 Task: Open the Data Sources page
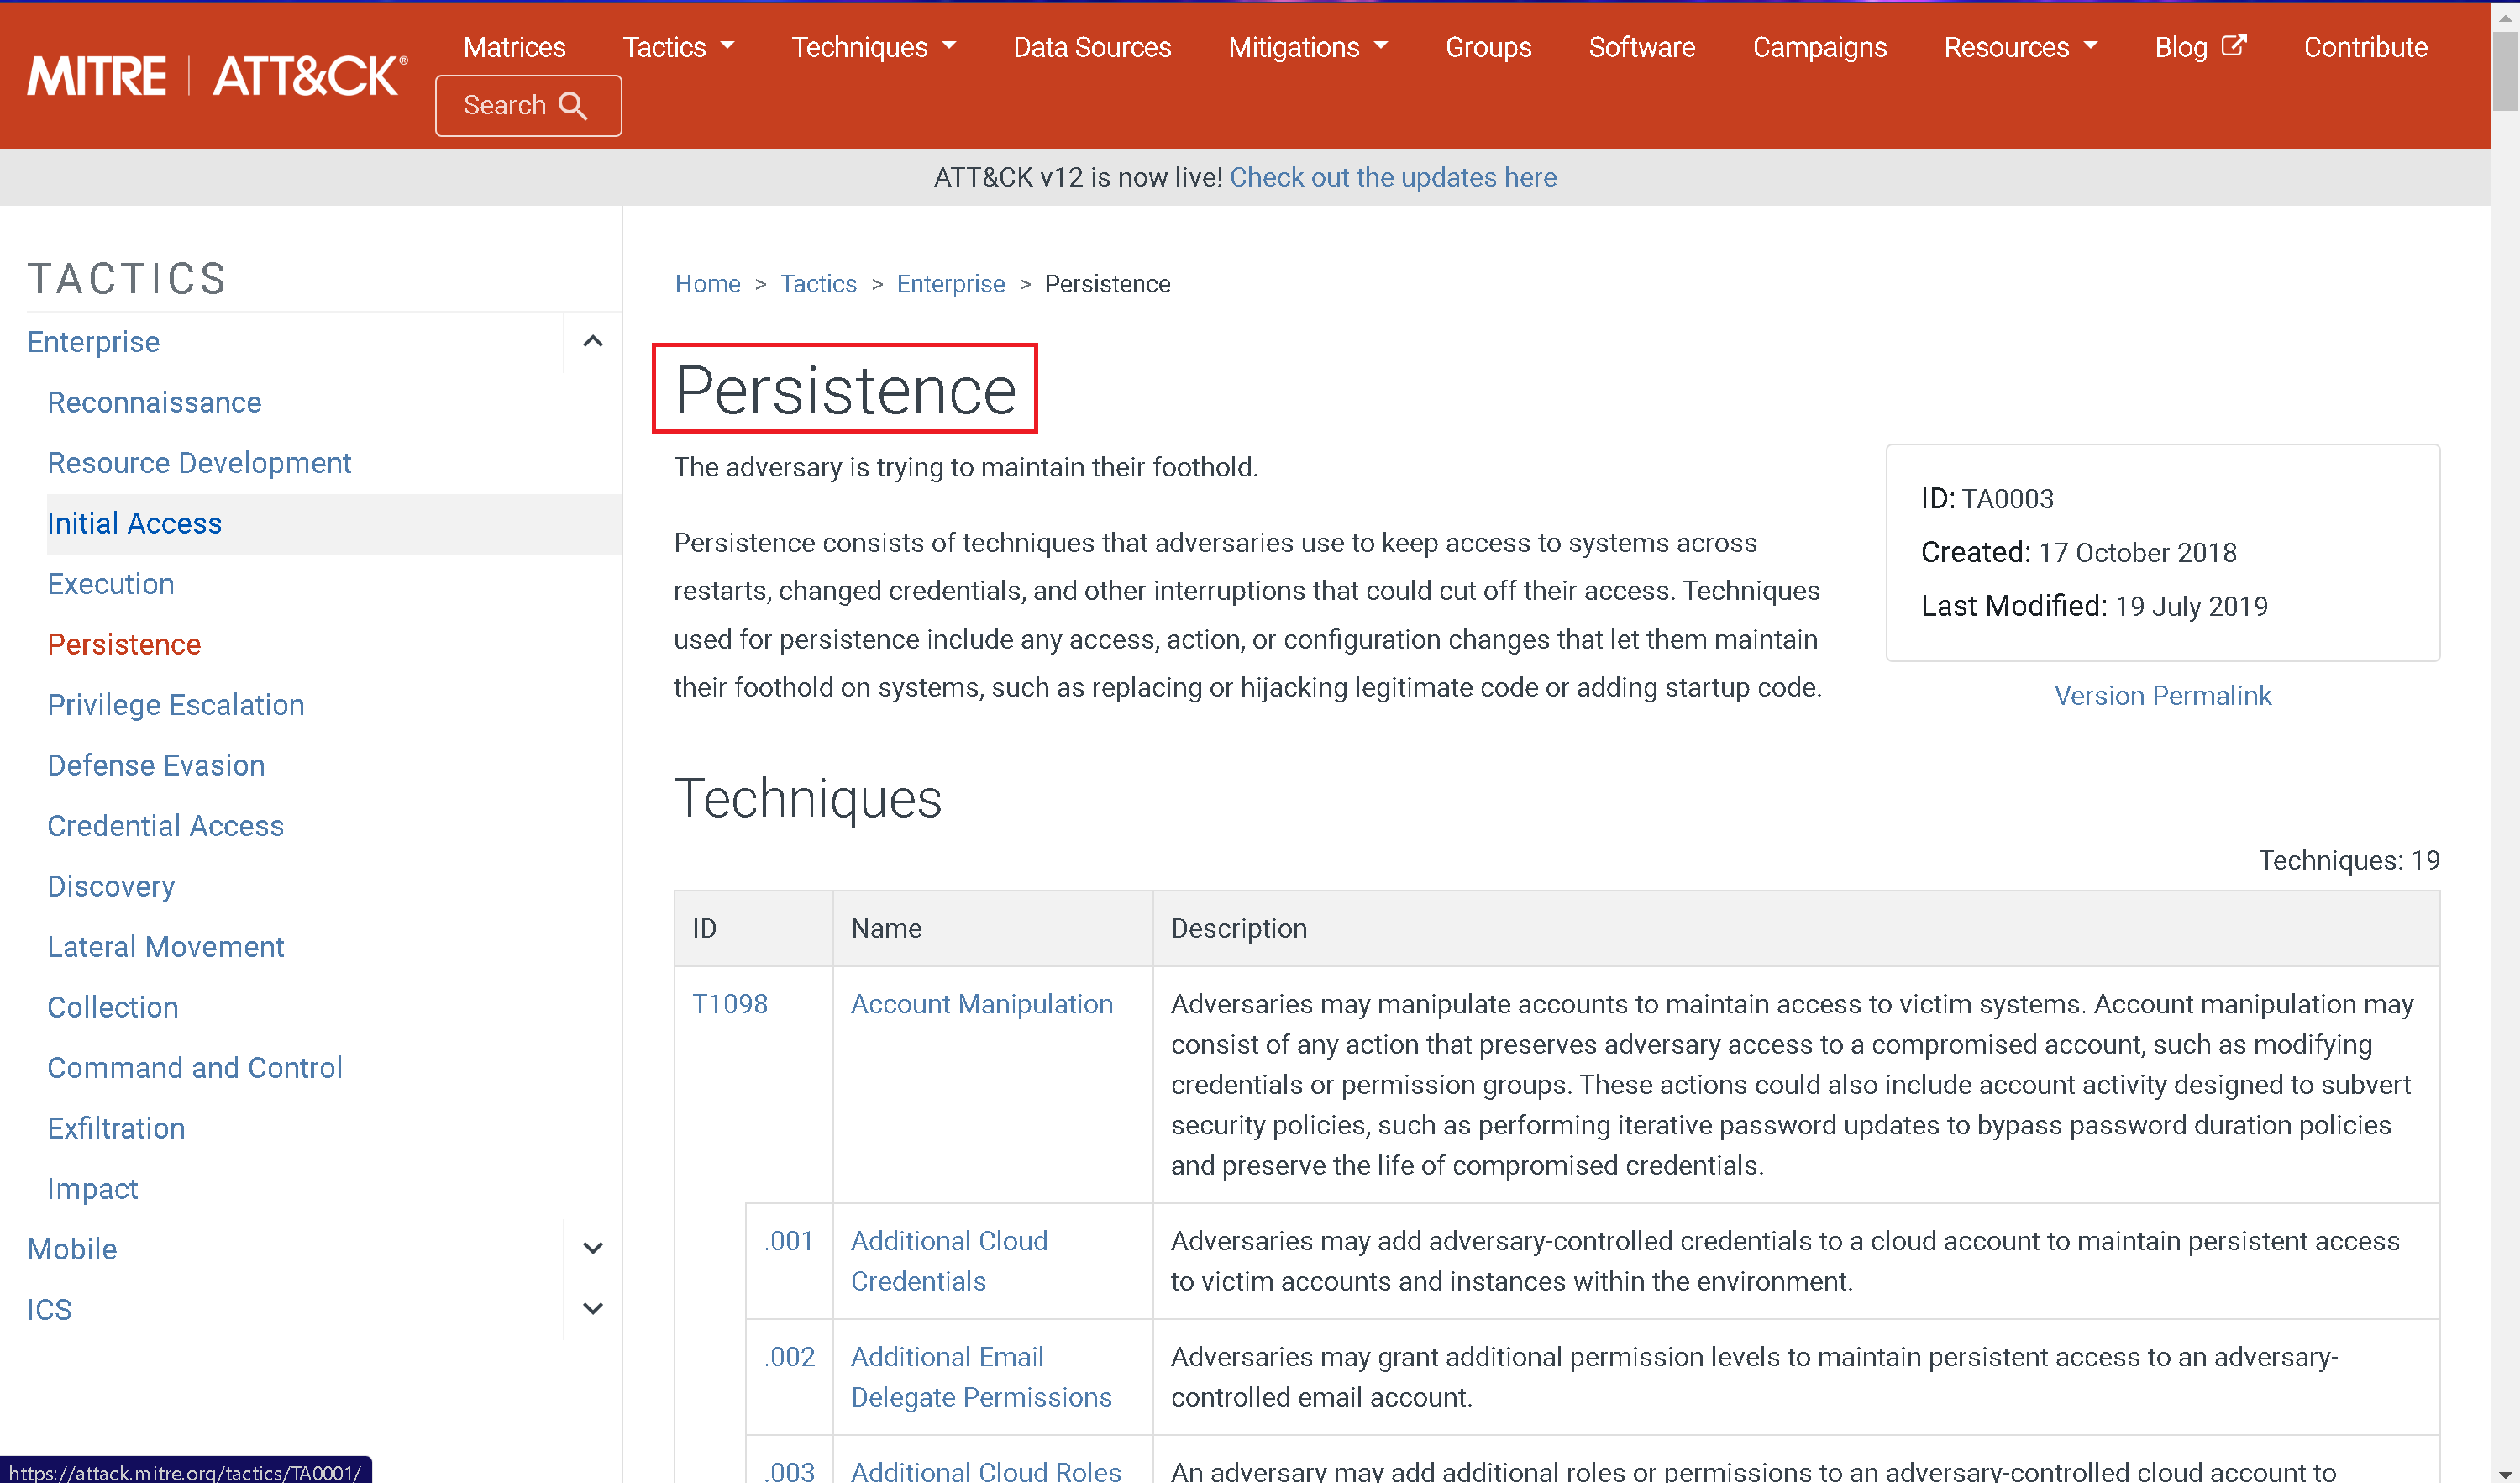1091,47
